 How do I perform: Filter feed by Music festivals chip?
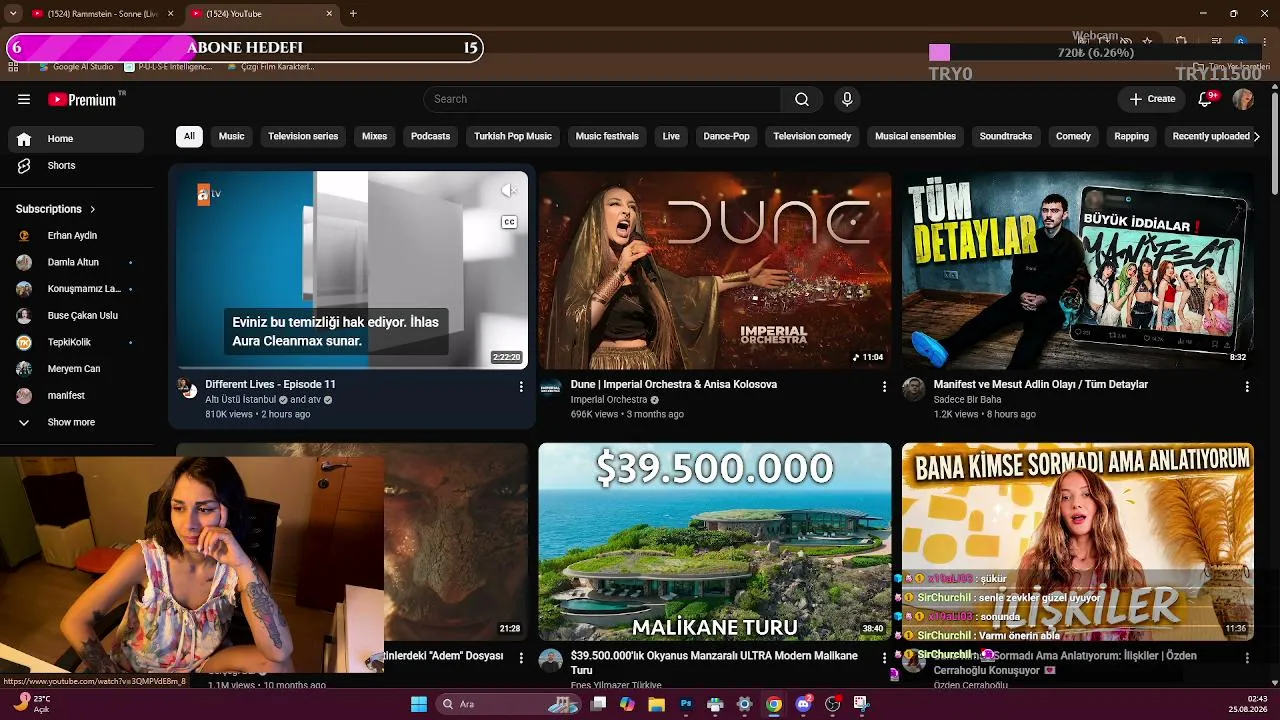[607, 136]
